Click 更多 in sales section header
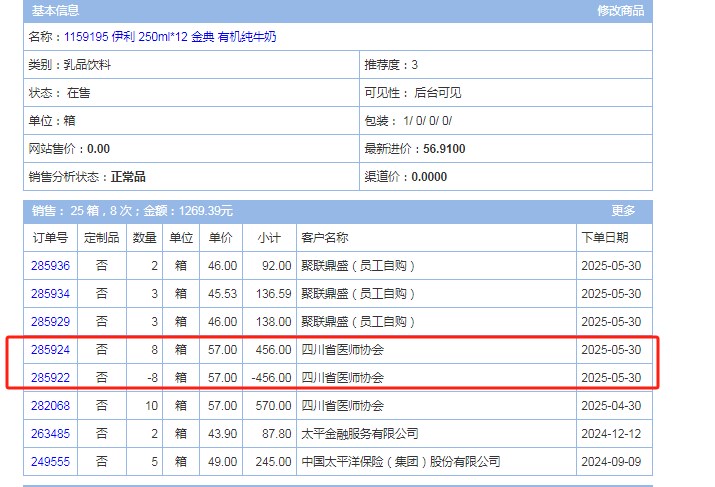 point(623,211)
